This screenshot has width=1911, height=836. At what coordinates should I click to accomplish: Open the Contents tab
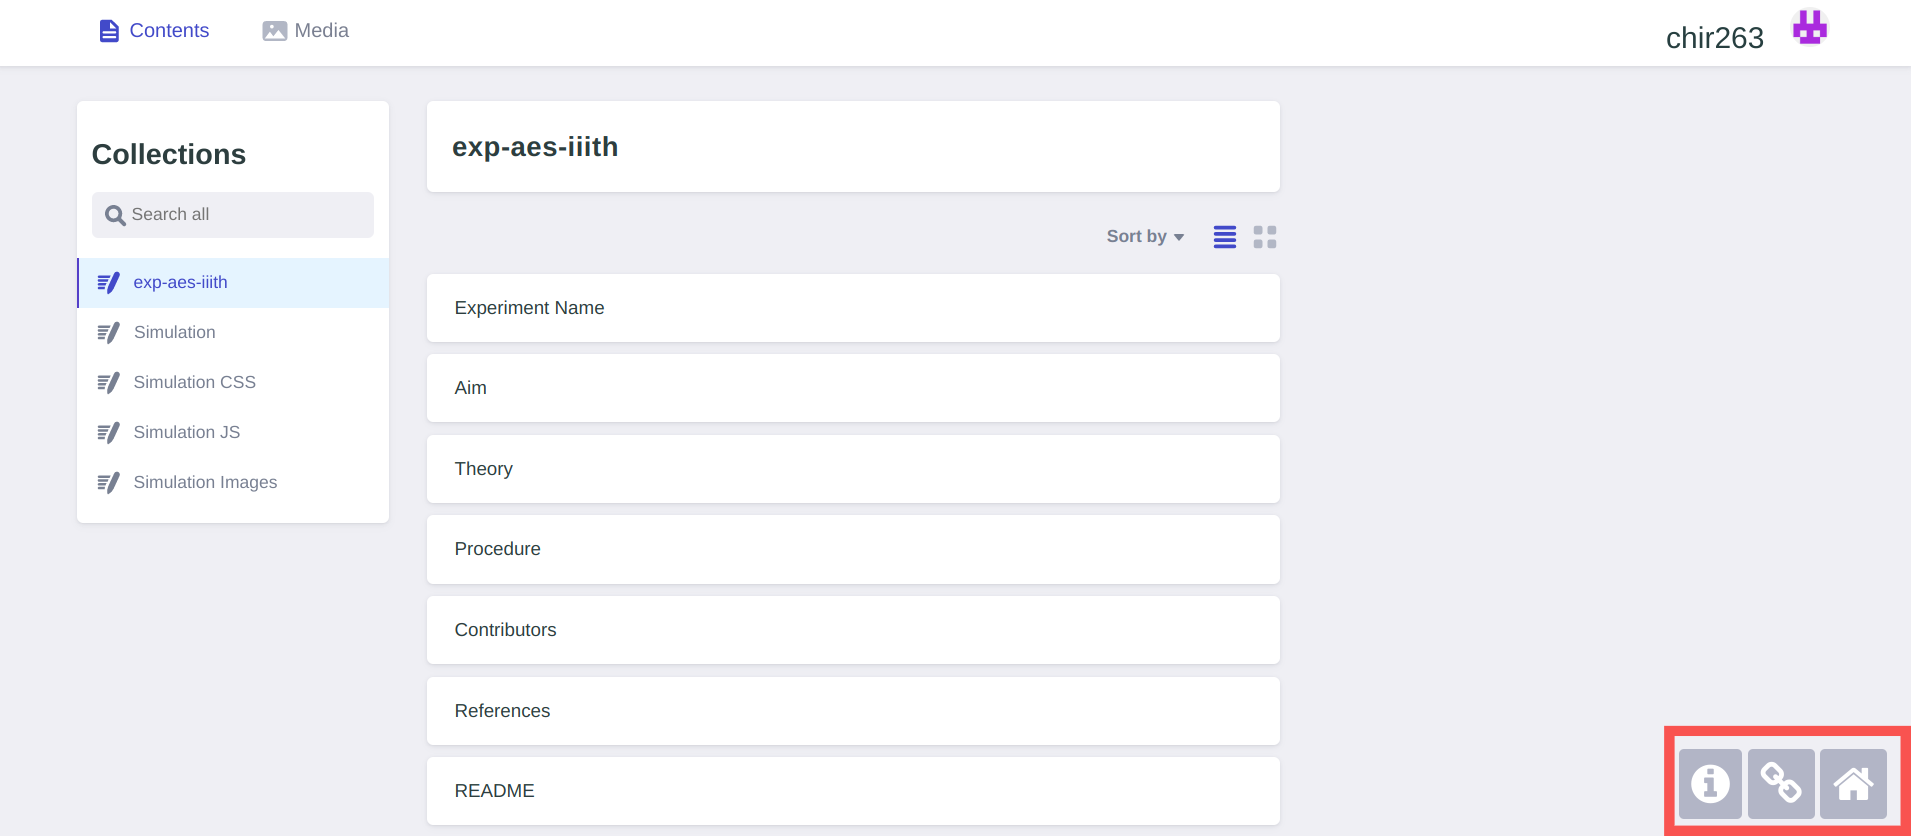(x=154, y=31)
